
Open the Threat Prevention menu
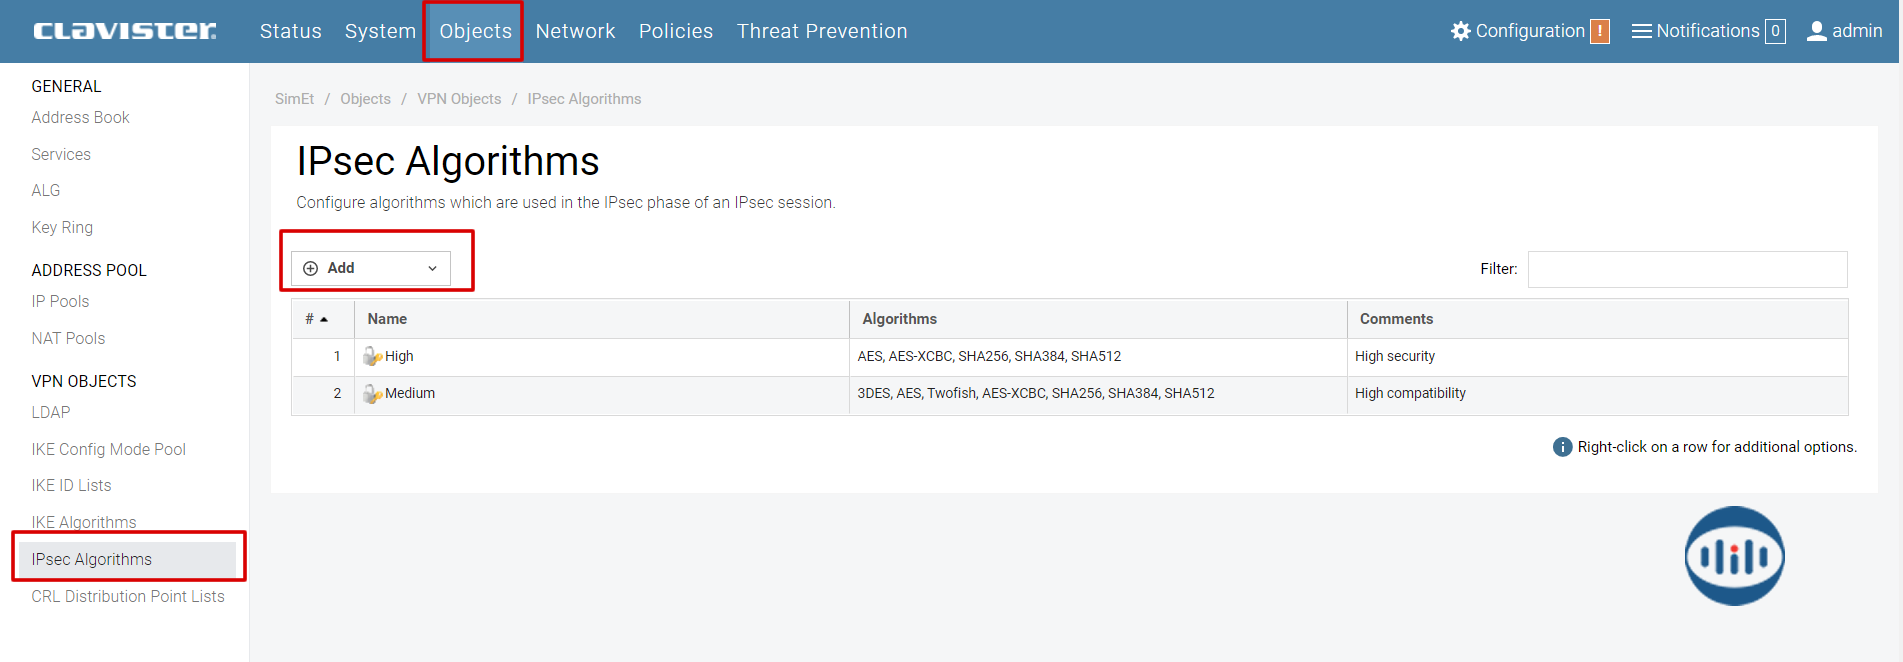[822, 31]
